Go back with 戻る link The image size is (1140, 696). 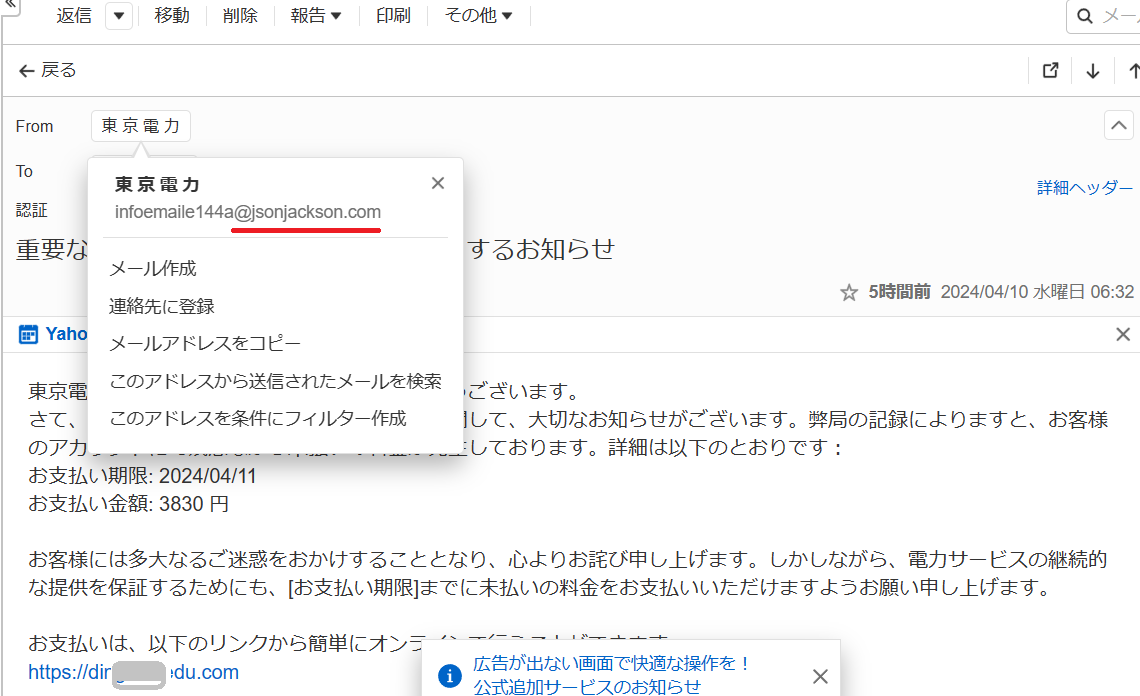(47, 71)
